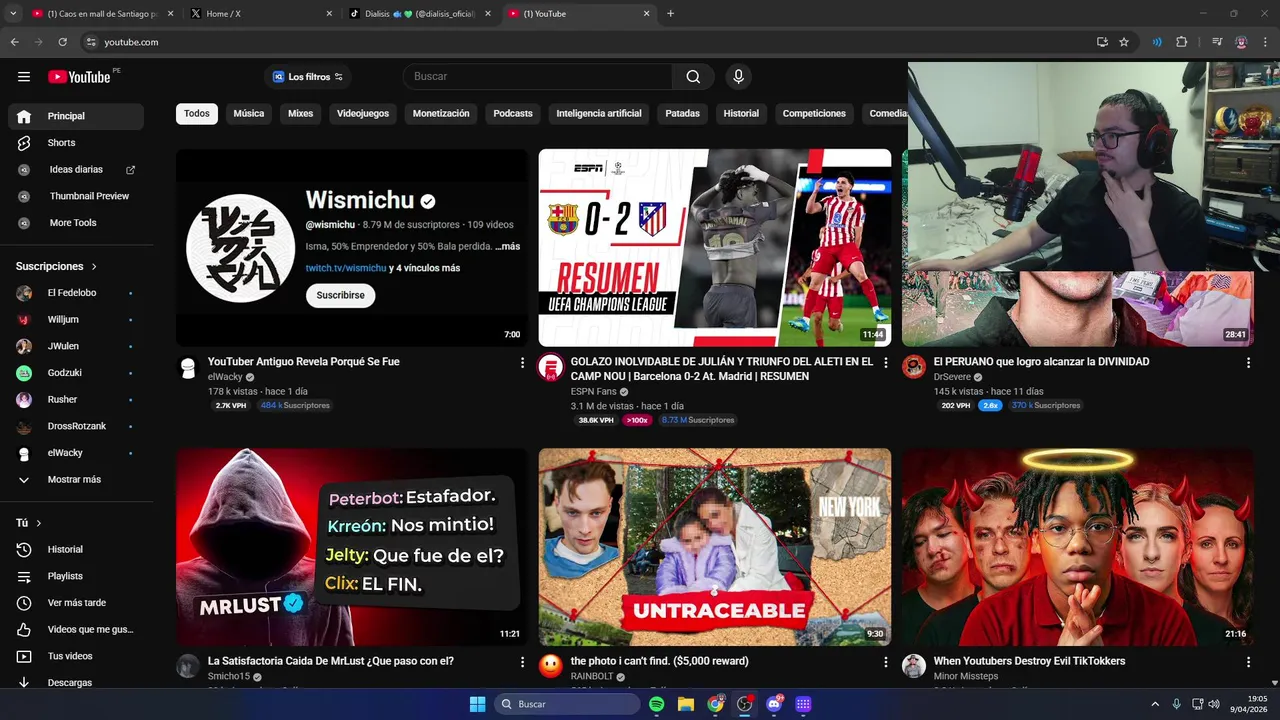Viewport: 1280px width, 720px height.
Task: Switch to the Dialisis TikTok tab
Action: point(420,14)
